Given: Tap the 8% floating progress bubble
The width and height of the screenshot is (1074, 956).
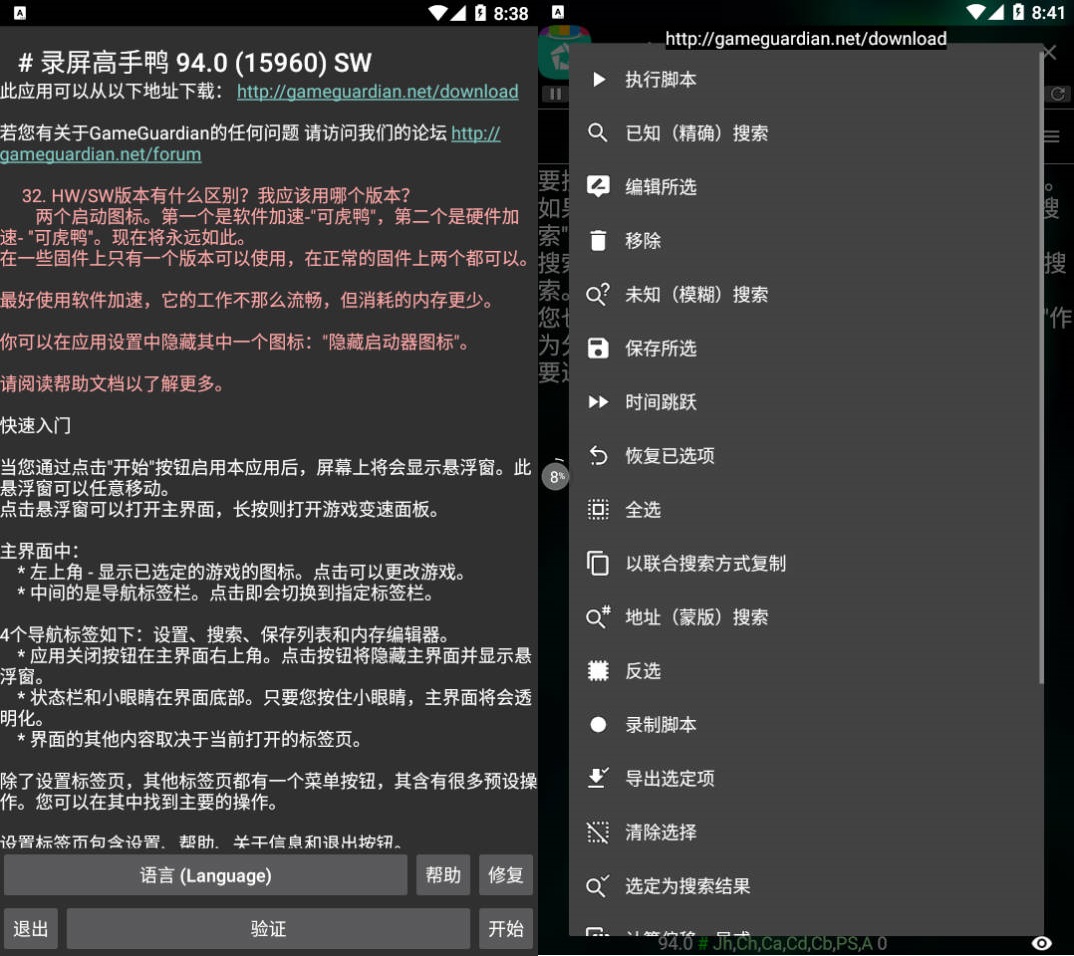Looking at the screenshot, I should click(555, 477).
